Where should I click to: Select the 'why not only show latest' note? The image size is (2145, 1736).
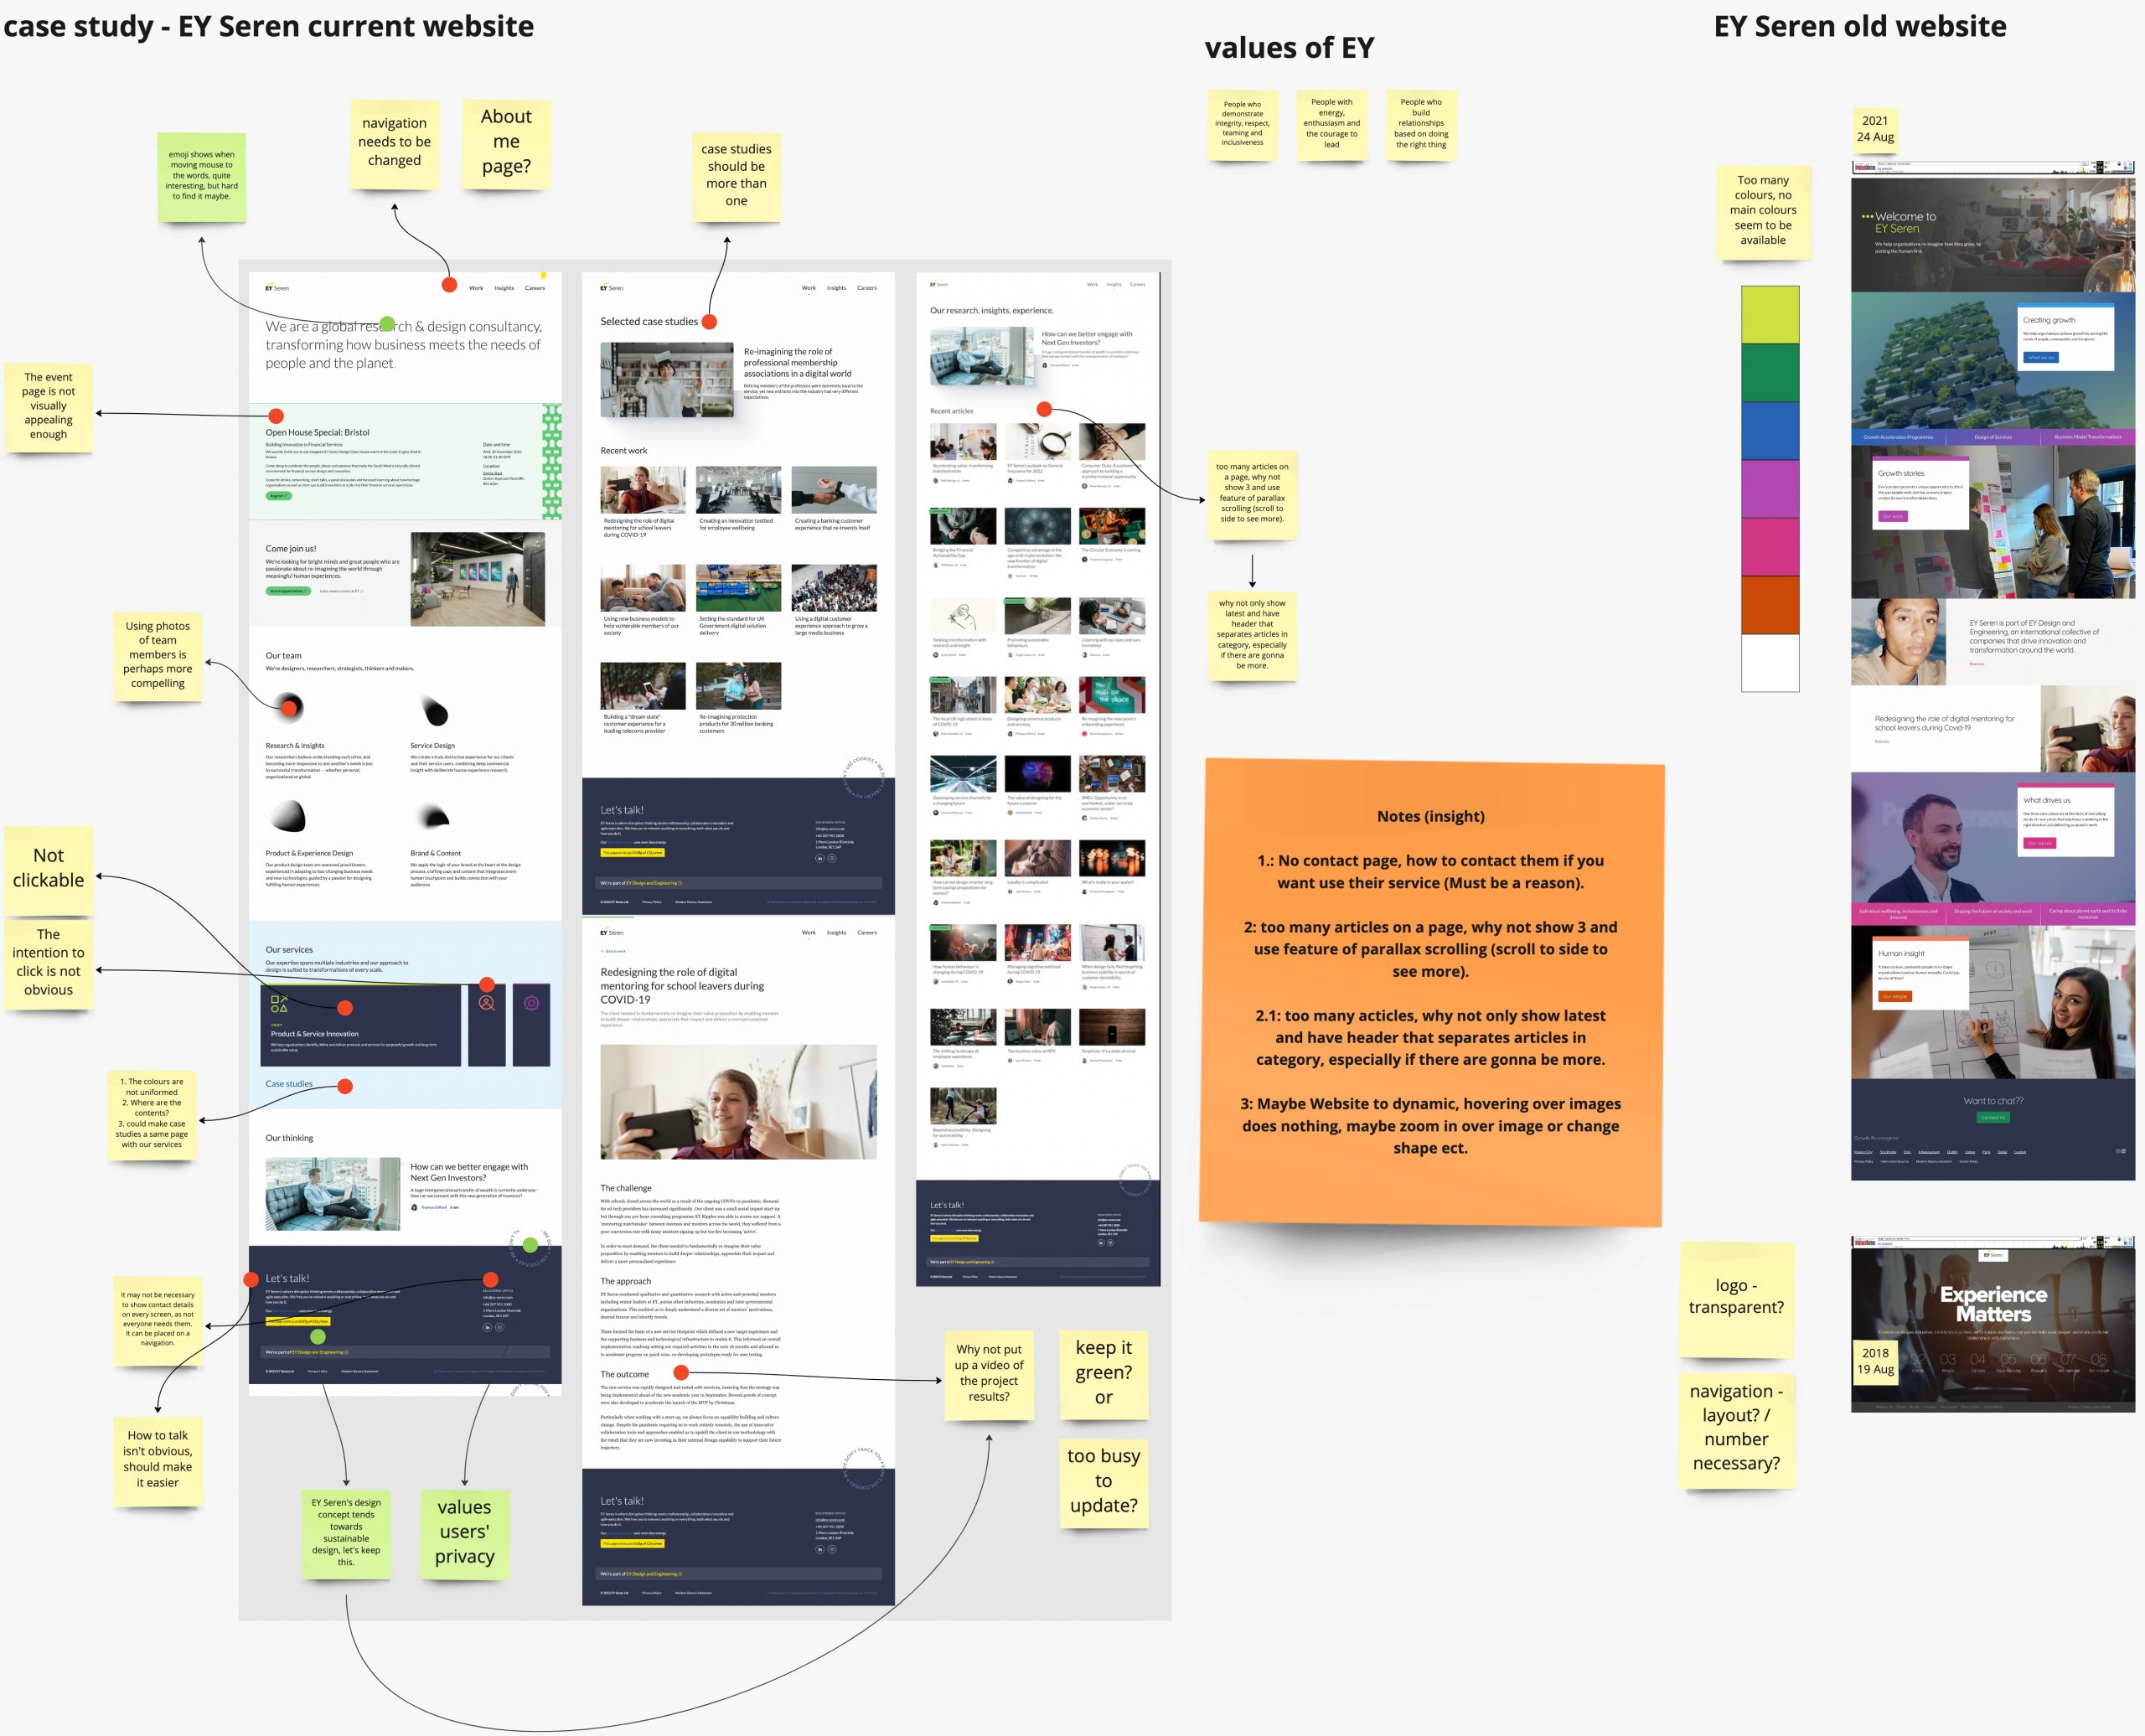(x=1252, y=636)
